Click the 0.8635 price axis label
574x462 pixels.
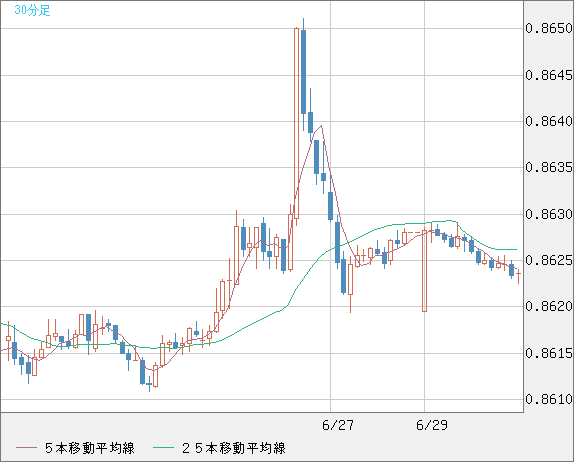point(549,167)
